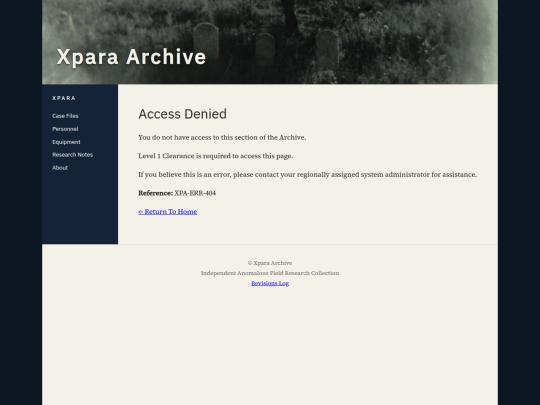The height and width of the screenshot is (405, 540).
Task: Open the Revisions Log footer link
Action: tap(270, 283)
